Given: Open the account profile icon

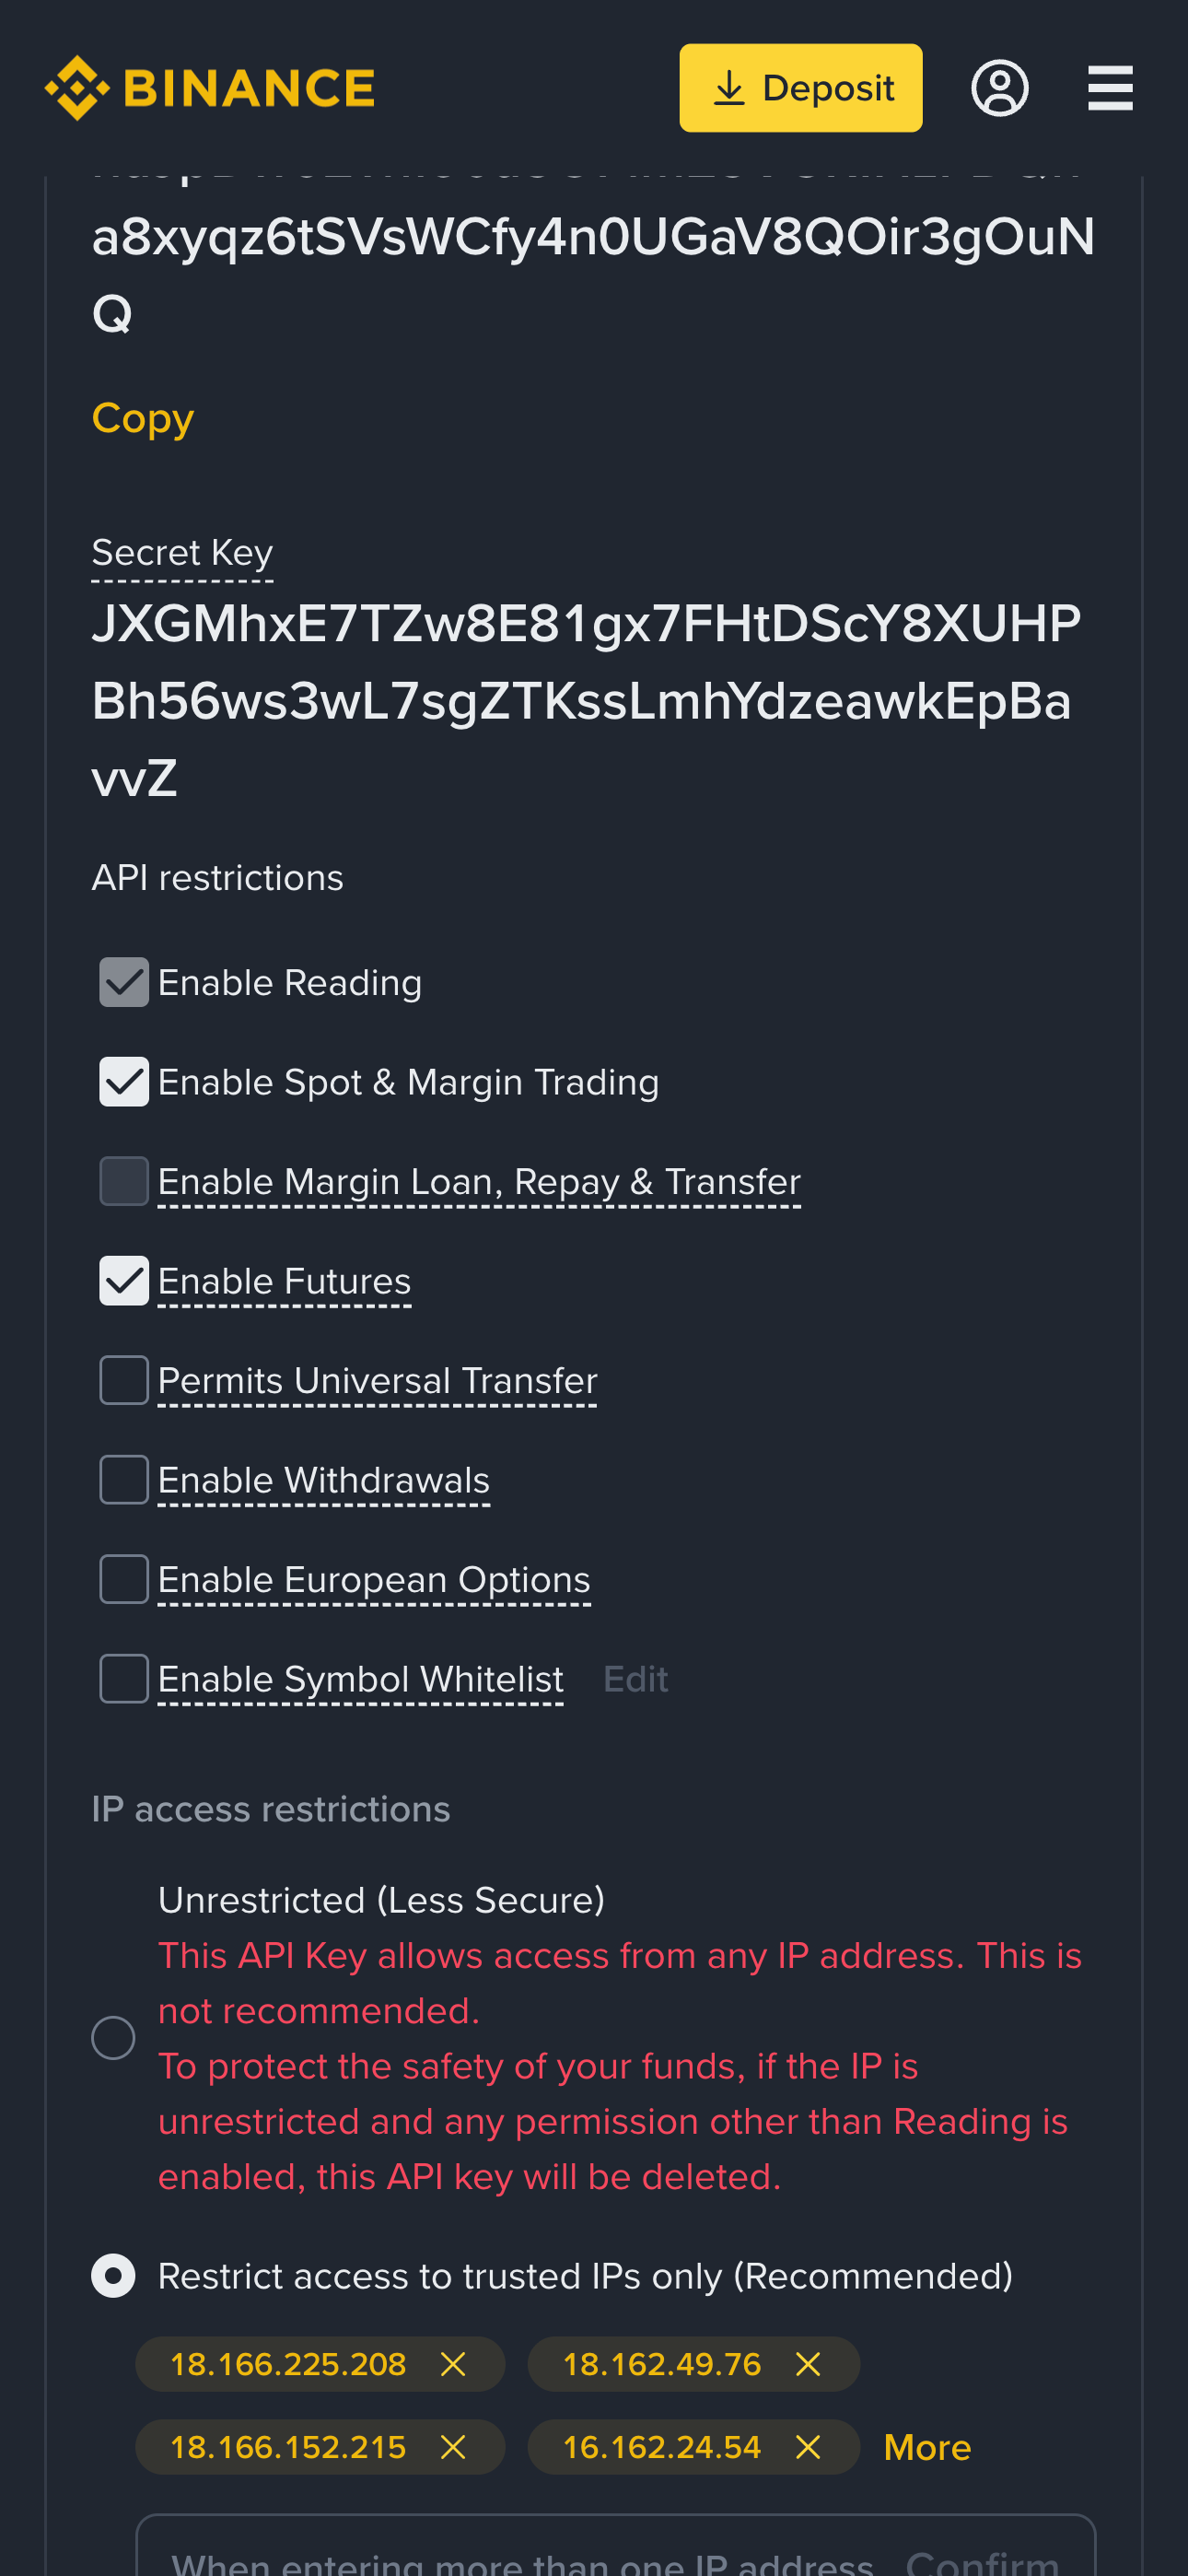Looking at the screenshot, I should (1000, 87).
